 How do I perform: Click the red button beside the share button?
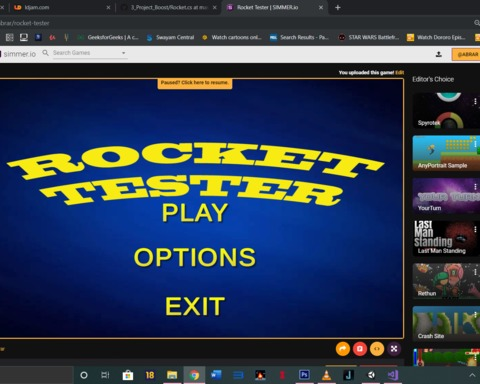(360, 349)
